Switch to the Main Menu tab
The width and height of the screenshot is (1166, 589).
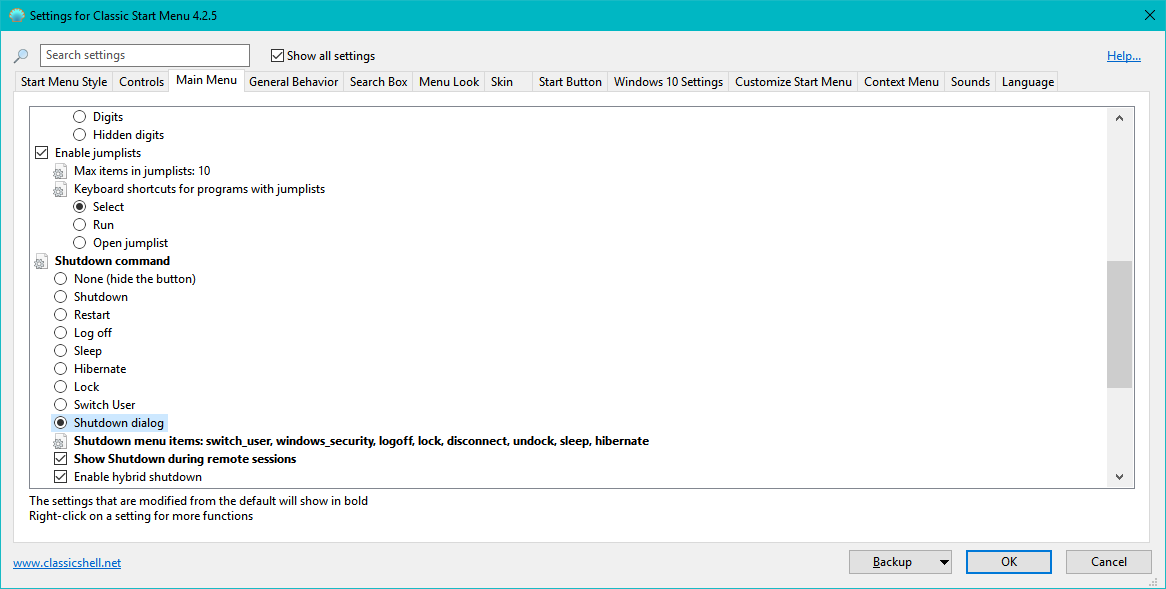(206, 80)
